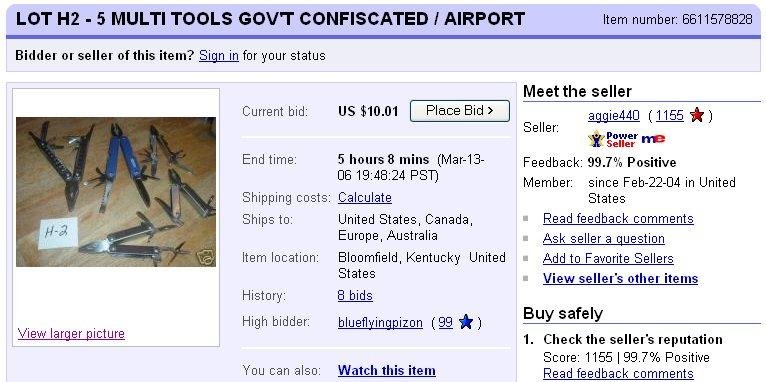
Task: Open the Sign in link
Action: (x=219, y=56)
